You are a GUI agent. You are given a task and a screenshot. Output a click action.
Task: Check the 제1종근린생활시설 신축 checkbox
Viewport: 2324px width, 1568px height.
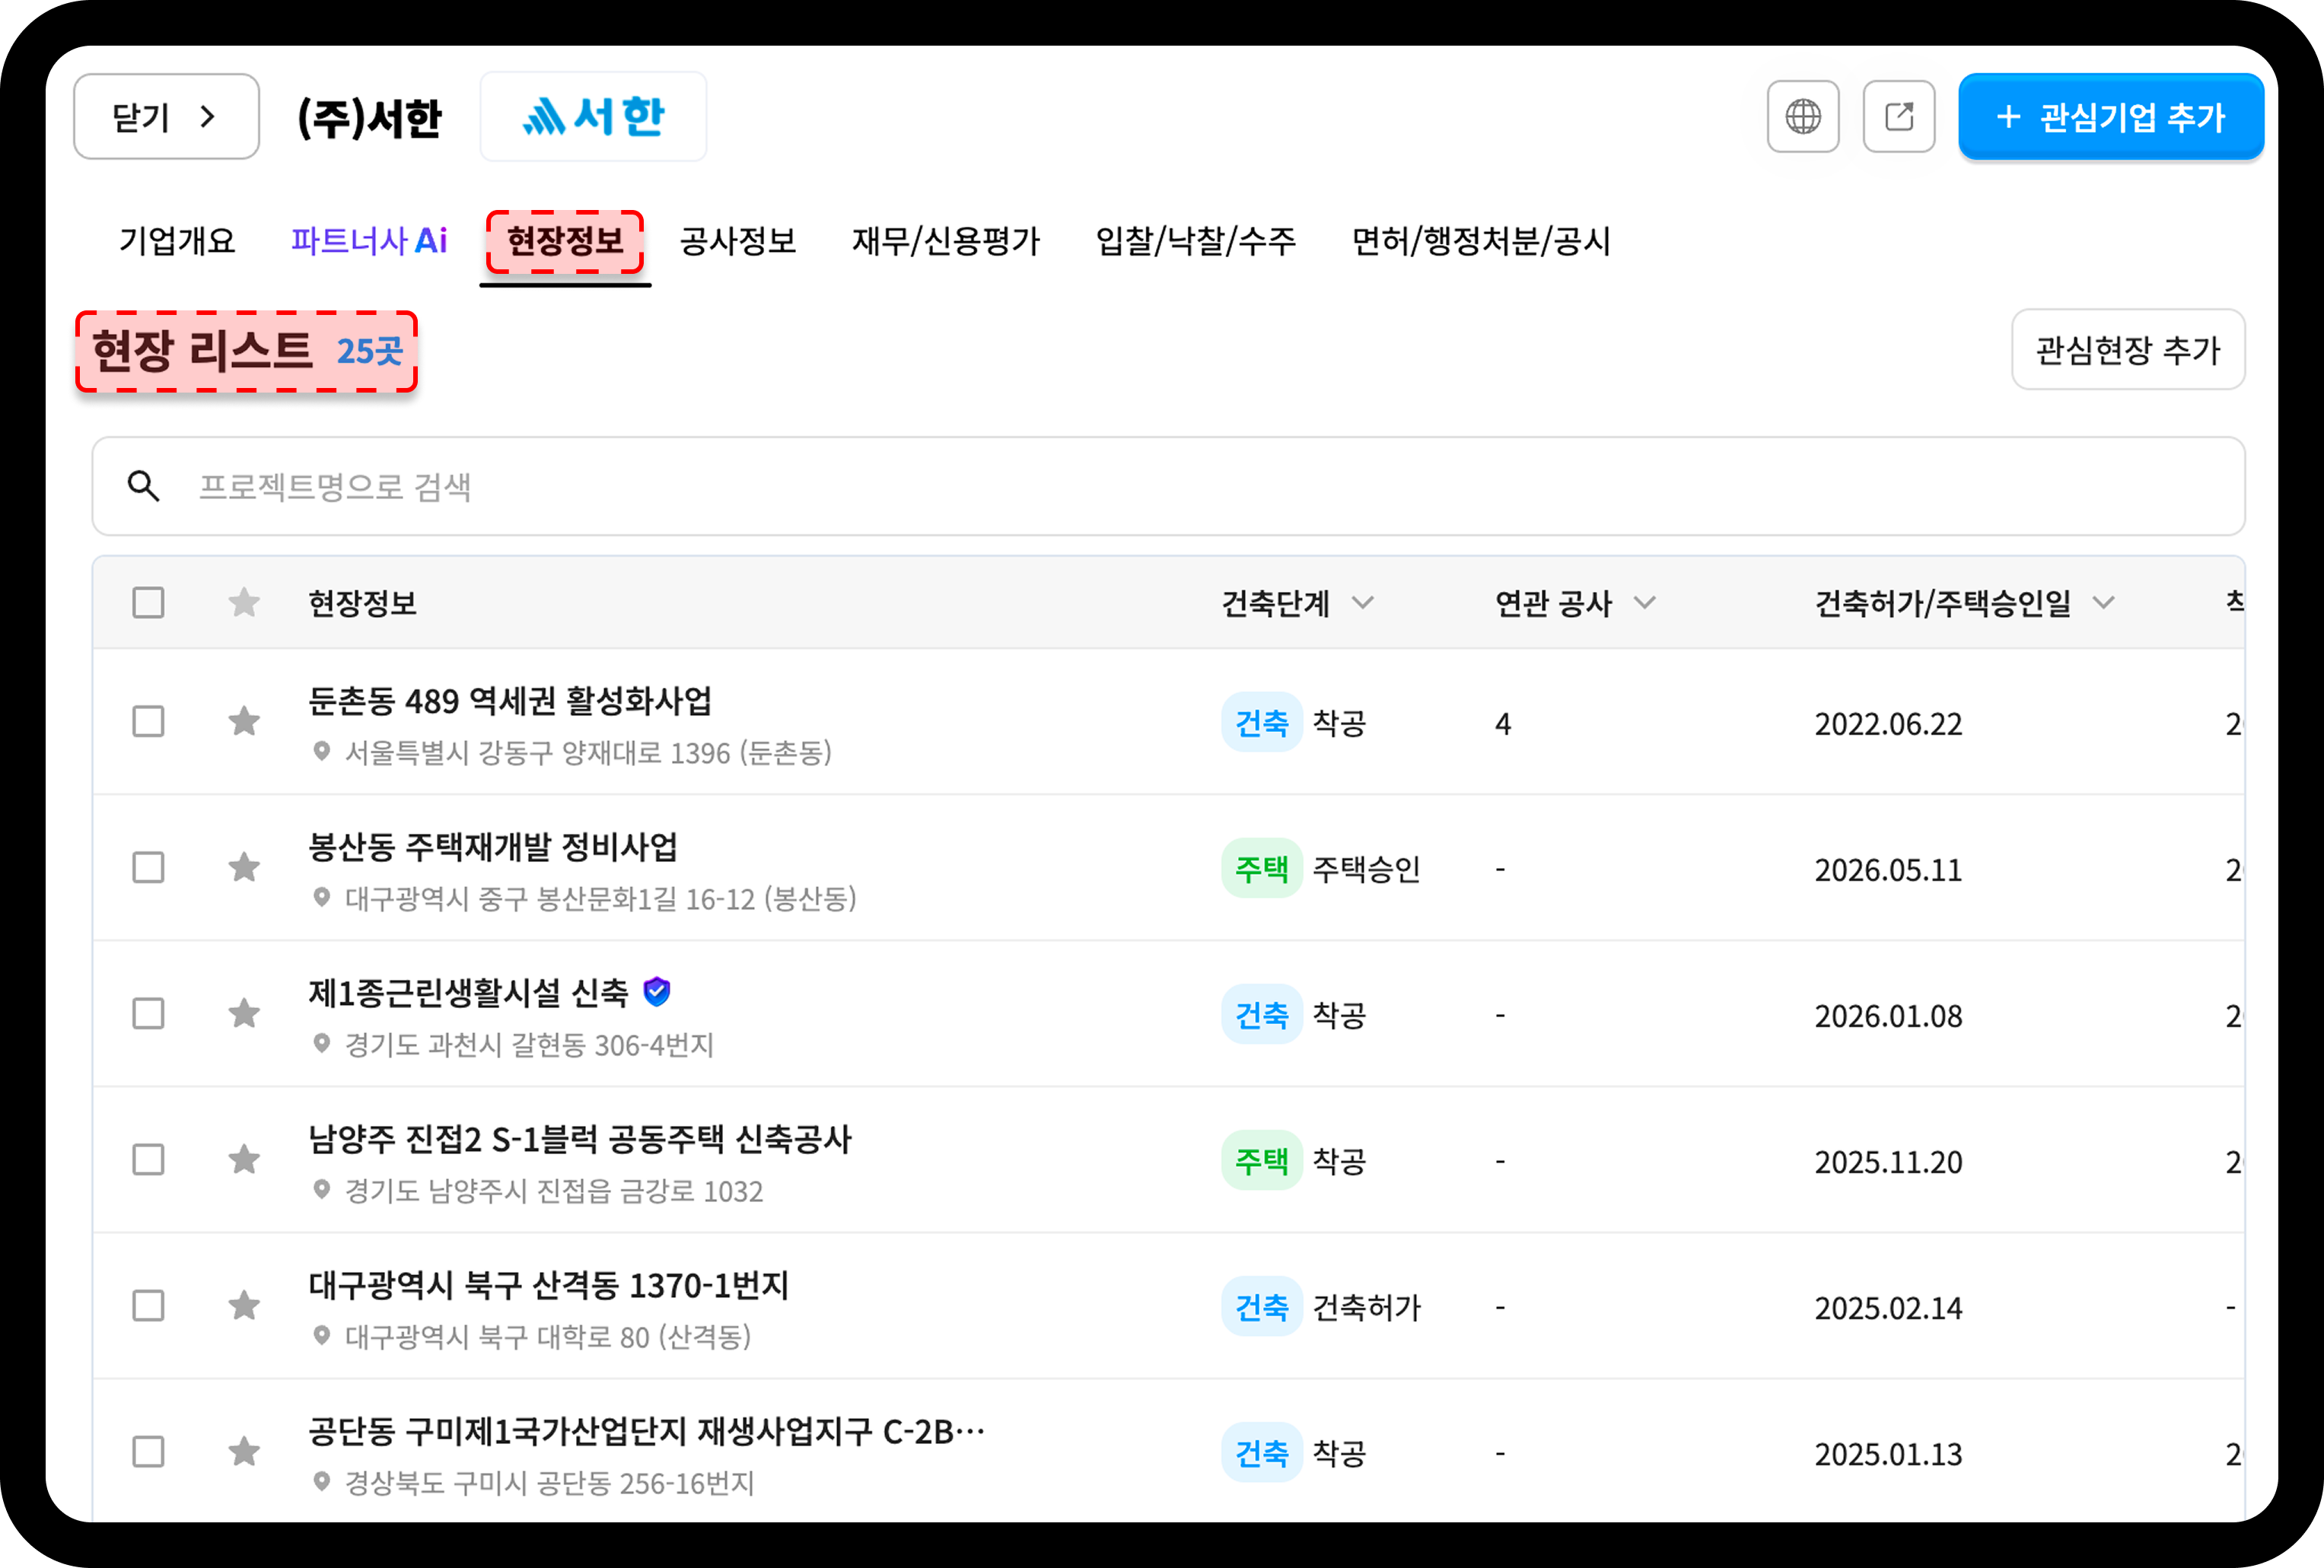148,1013
